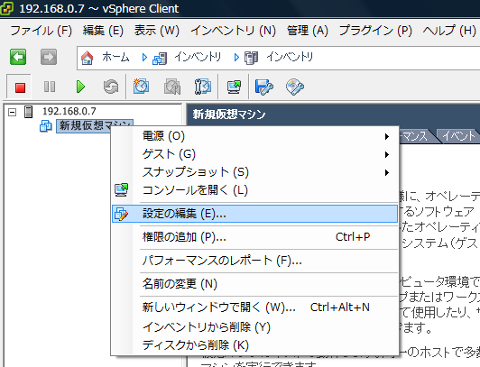The image size is (480, 367).
Task: Click the second インベントリ breadcrumb server icon
Action: (251, 58)
